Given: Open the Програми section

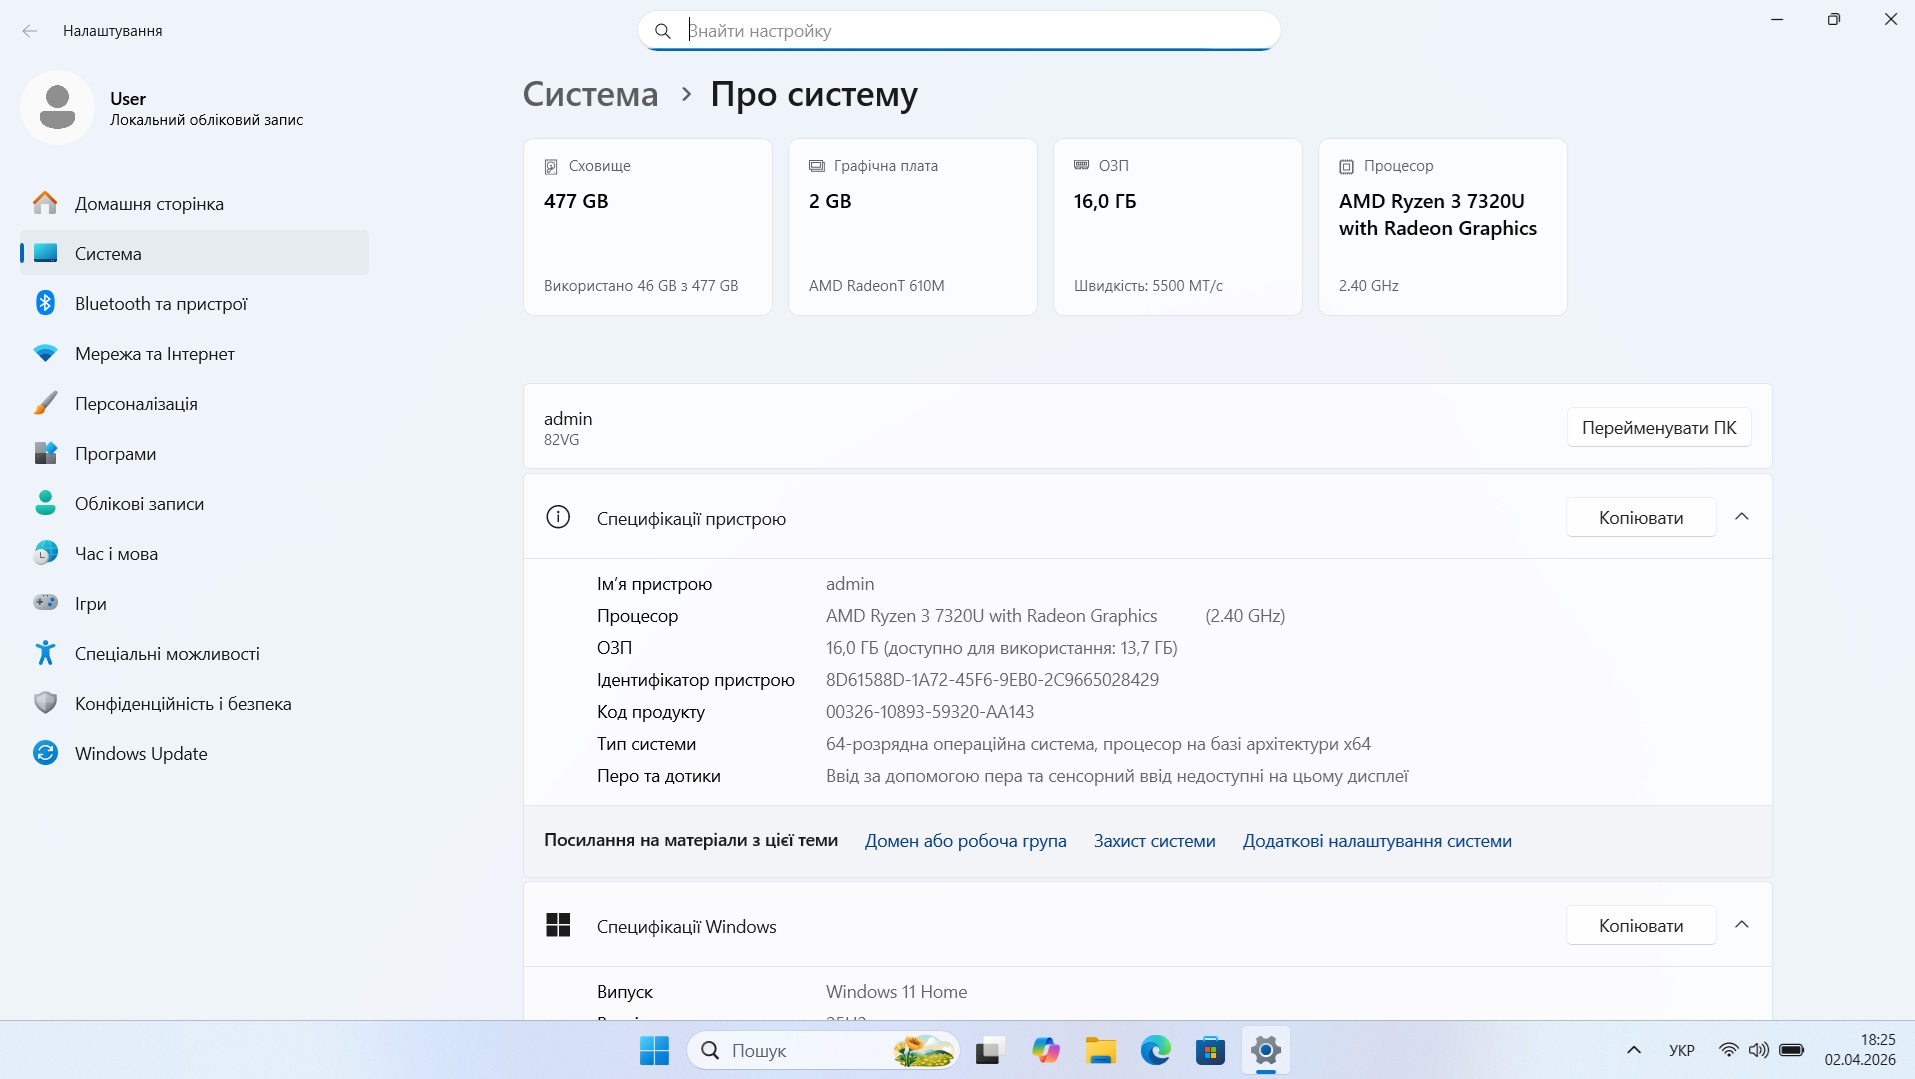Looking at the screenshot, I should (115, 453).
